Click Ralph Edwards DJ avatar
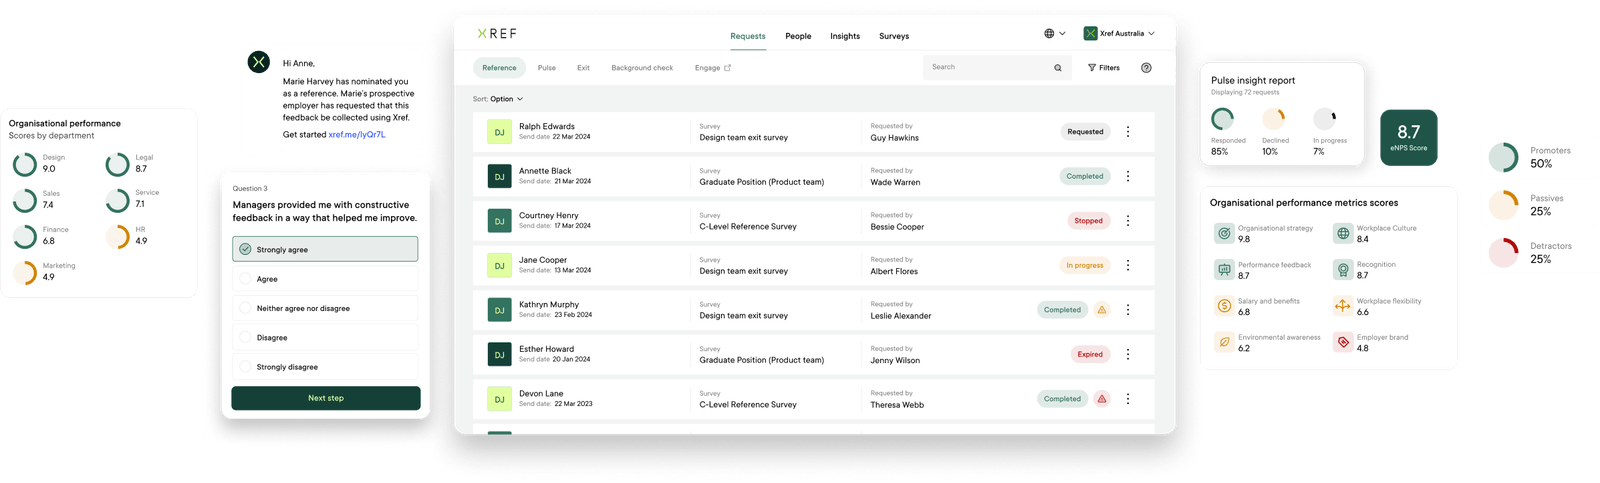The image size is (1600, 483). click(499, 132)
